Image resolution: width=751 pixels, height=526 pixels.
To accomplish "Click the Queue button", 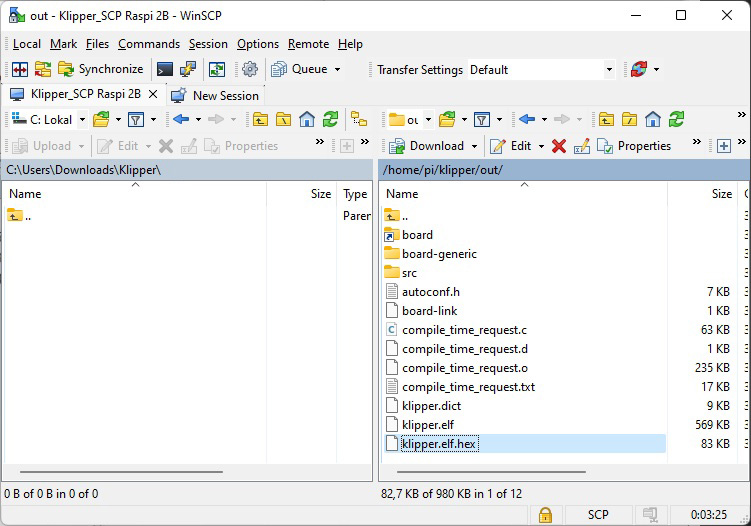I will pos(299,69).
